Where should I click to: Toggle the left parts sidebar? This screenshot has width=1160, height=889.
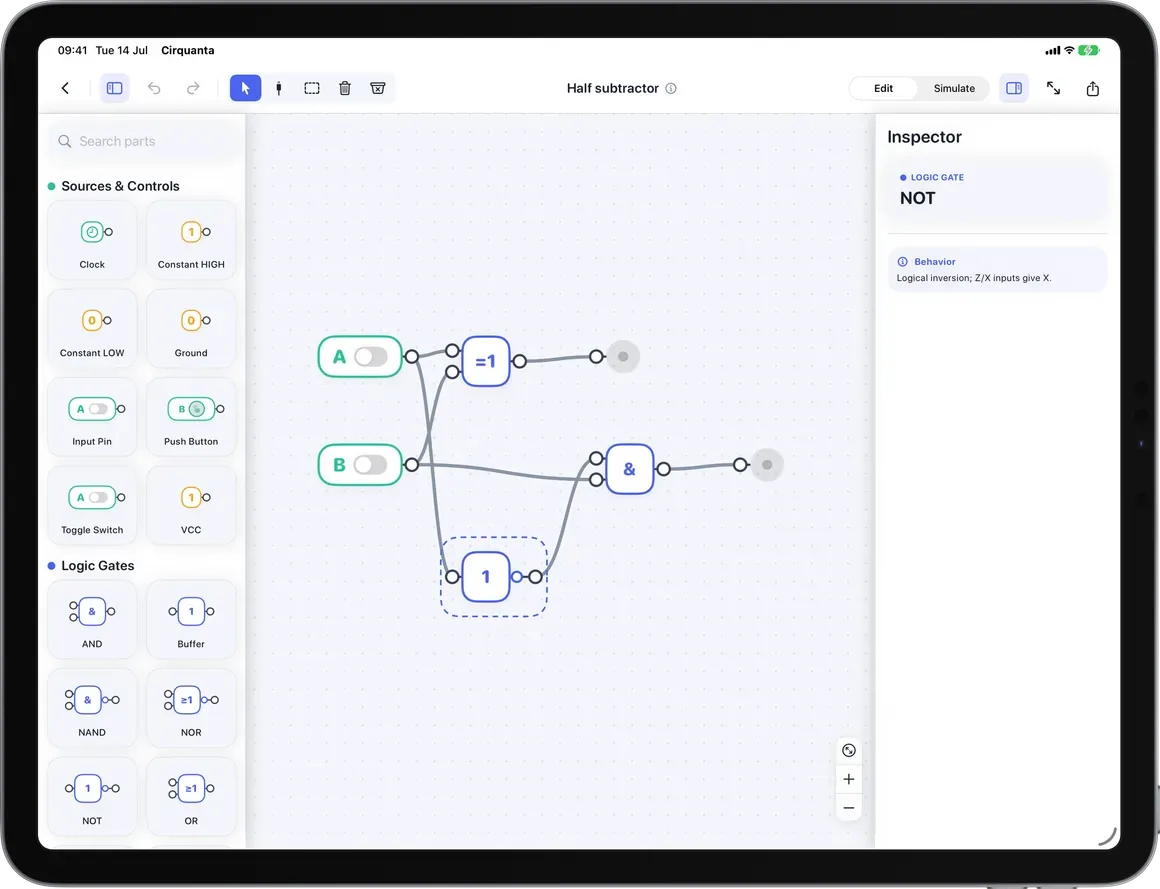point(115,88)
